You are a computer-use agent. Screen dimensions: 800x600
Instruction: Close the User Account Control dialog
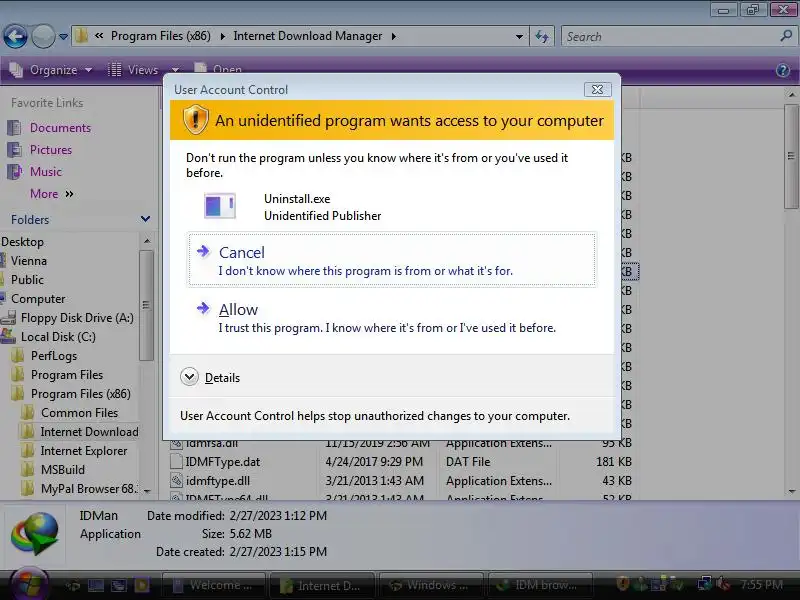tap(597, 89)
